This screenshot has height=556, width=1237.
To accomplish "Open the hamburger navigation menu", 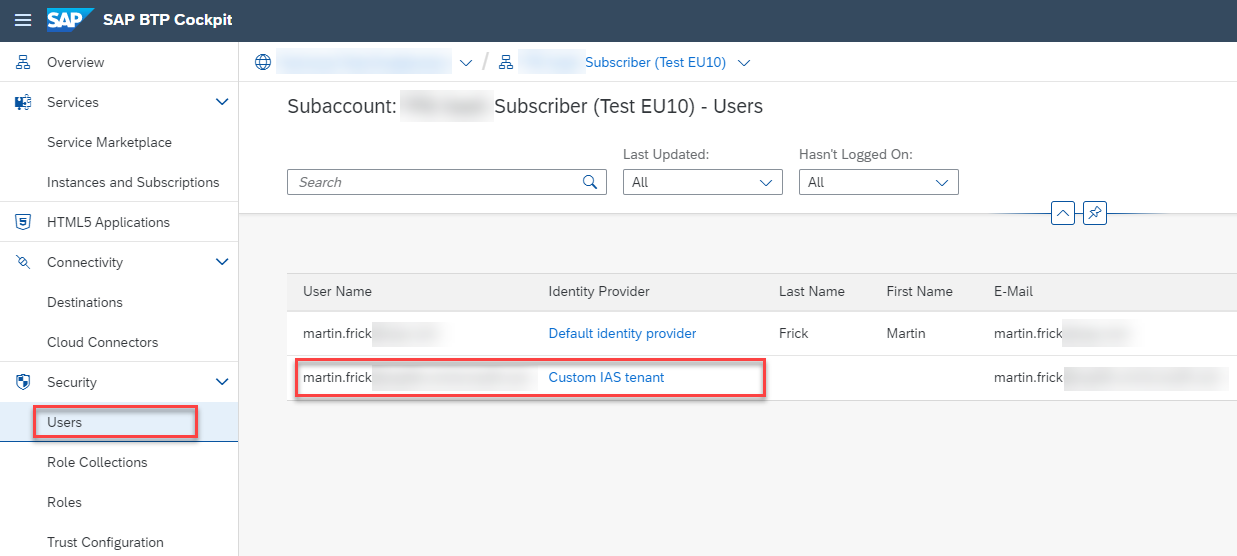I will pos(22,20).
